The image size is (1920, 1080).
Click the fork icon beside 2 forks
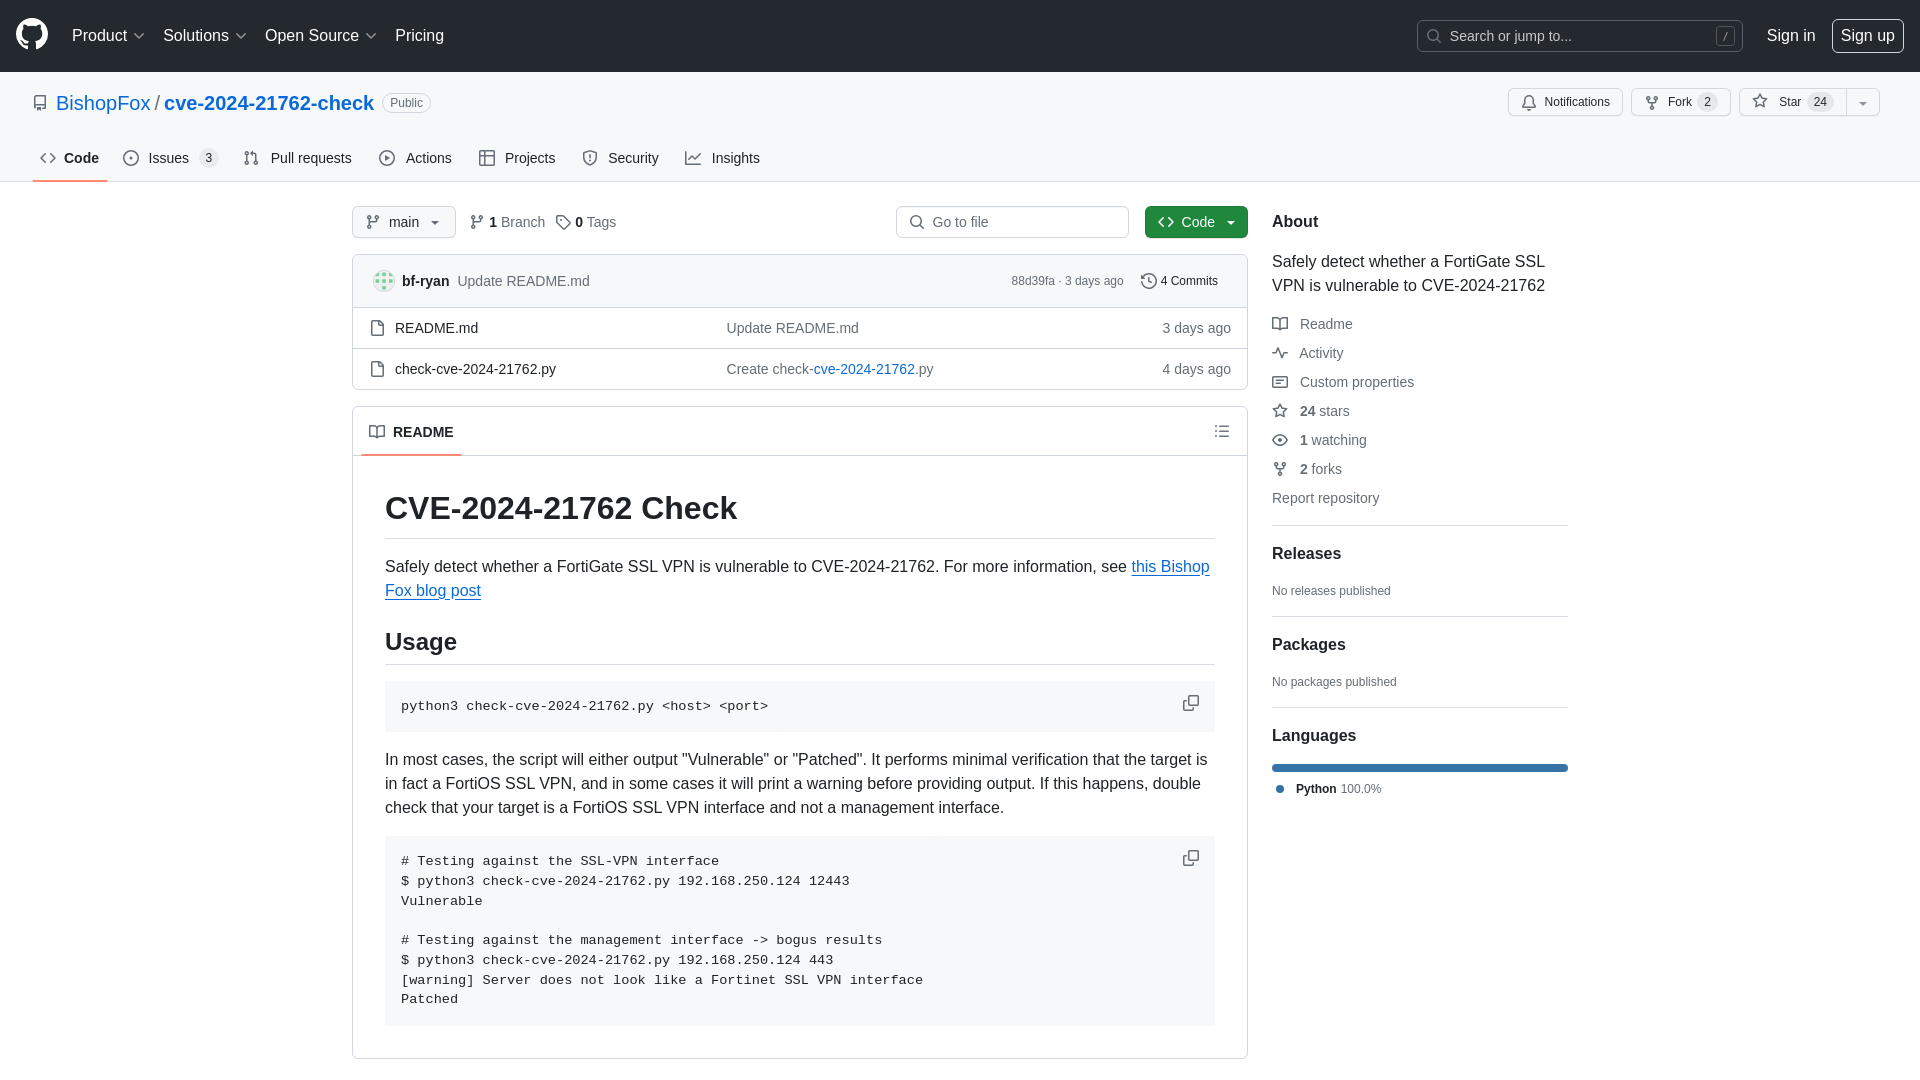pyautogui.click(x=1280, y=469)
